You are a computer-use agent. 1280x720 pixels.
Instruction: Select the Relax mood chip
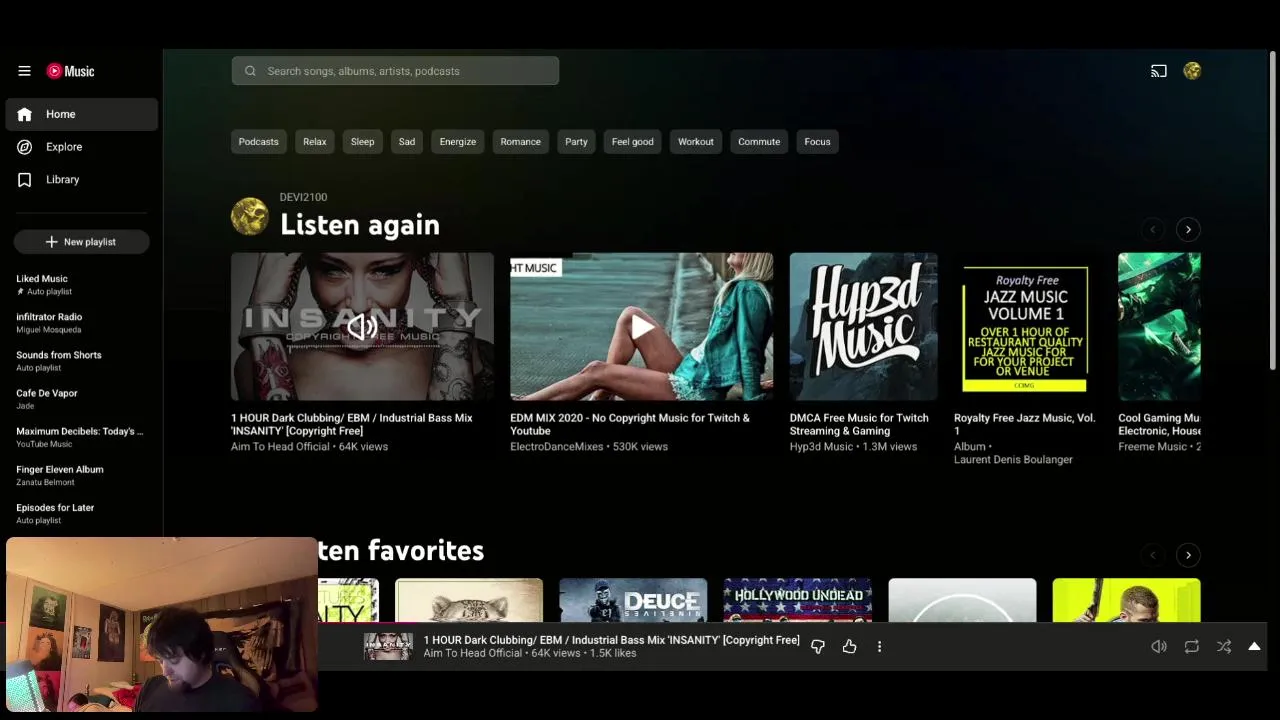point(314,141)
